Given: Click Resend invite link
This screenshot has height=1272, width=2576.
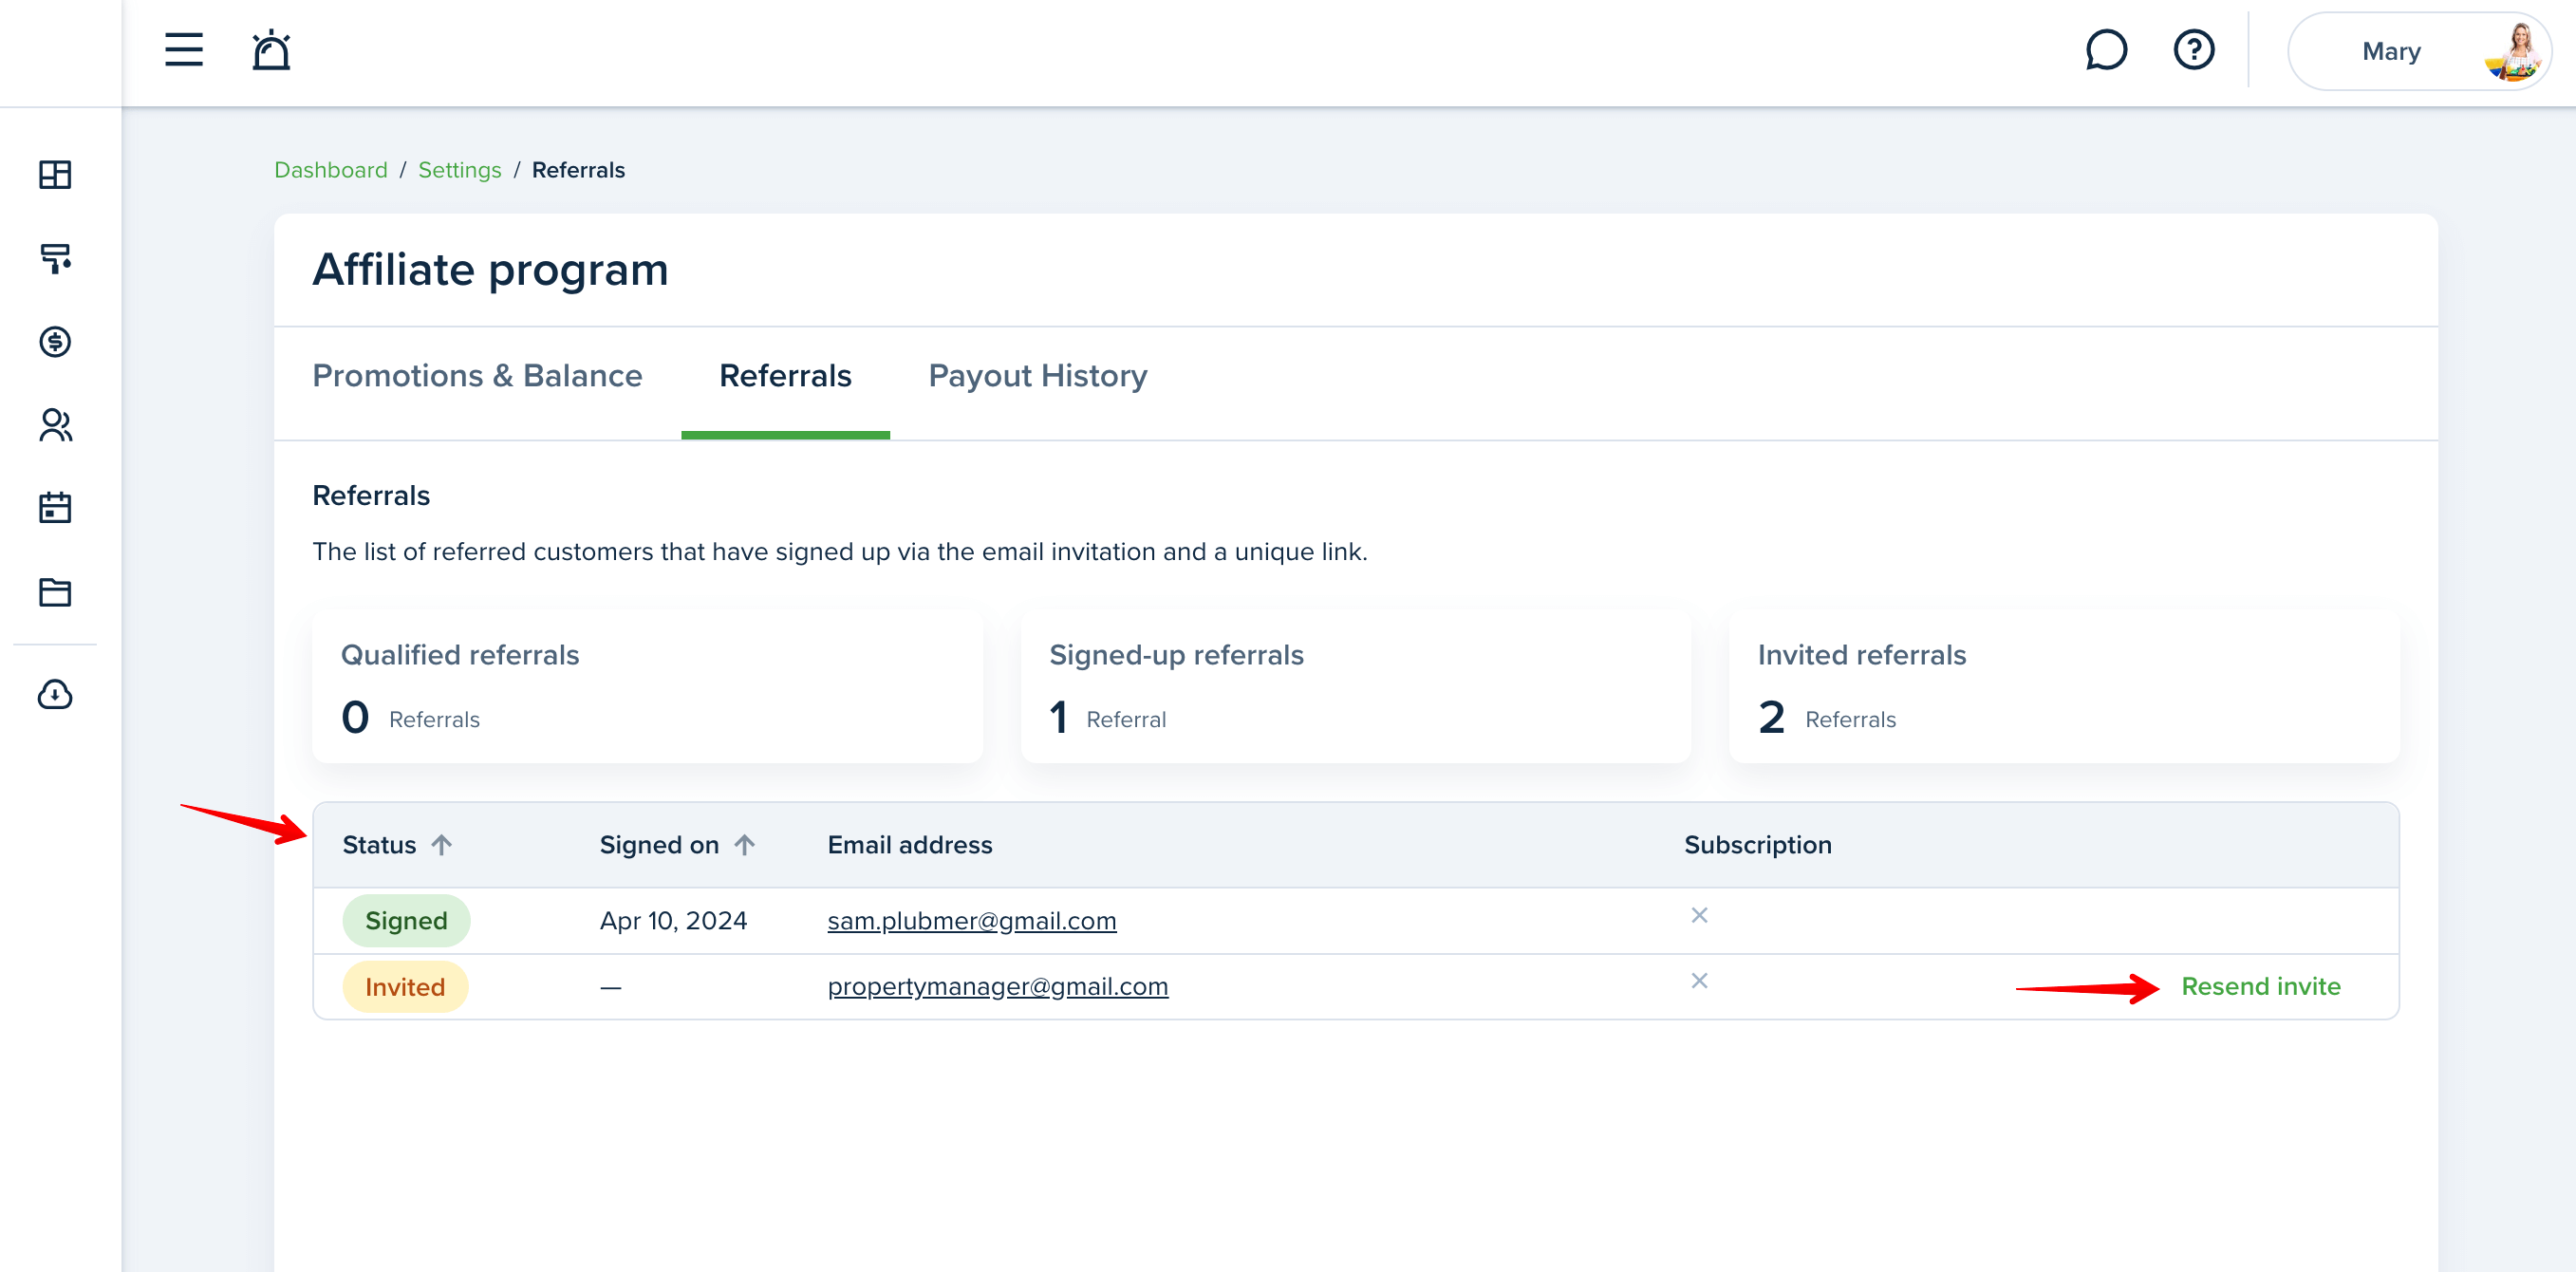Looking at the screenshot, I should coord(2260,986).
